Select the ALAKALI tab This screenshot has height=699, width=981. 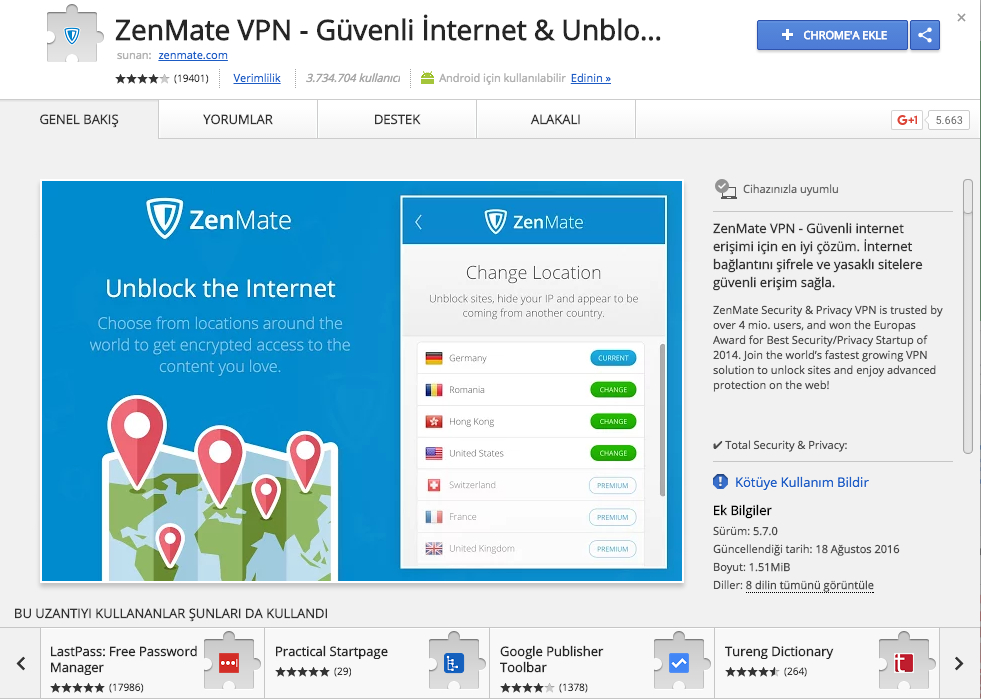click(556, 120)
